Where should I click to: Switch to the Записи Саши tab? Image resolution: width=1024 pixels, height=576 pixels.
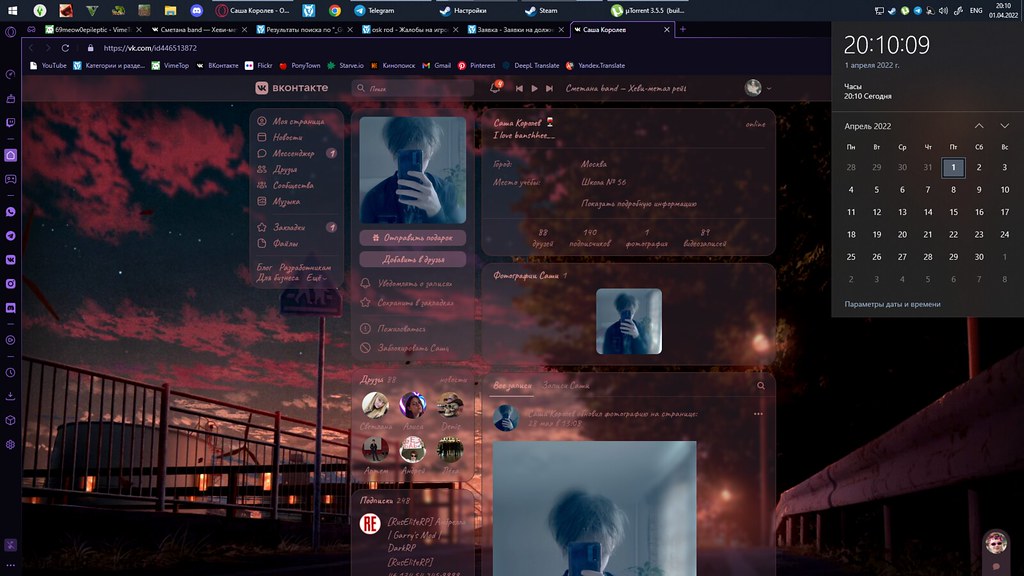point(566,385)
